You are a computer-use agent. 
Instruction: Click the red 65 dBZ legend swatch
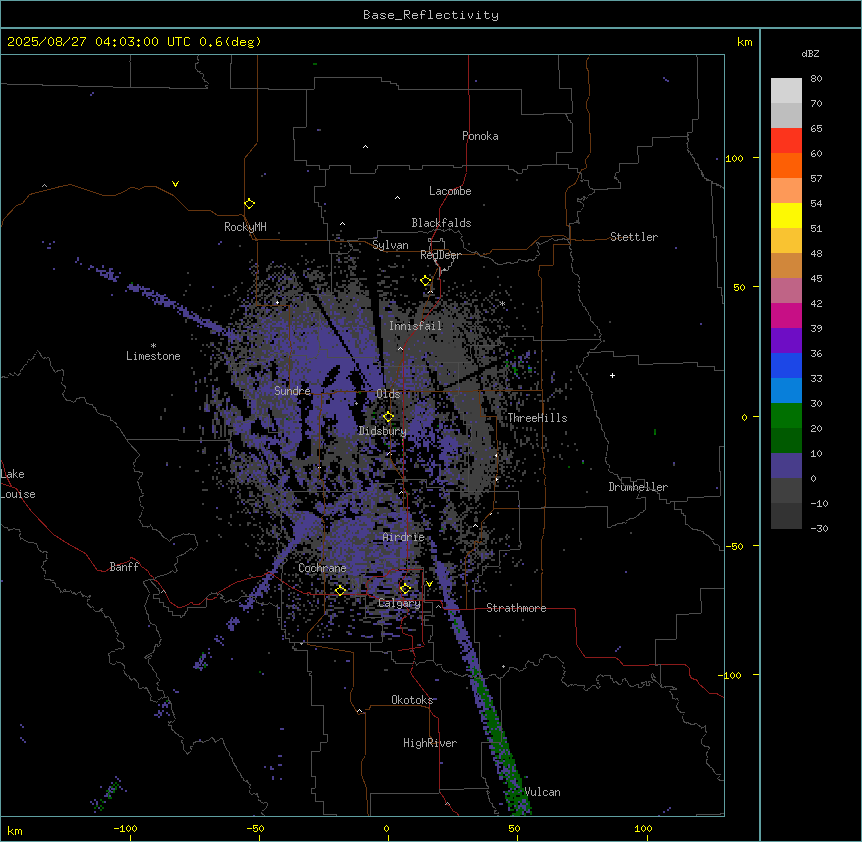[x=786, y=141]
